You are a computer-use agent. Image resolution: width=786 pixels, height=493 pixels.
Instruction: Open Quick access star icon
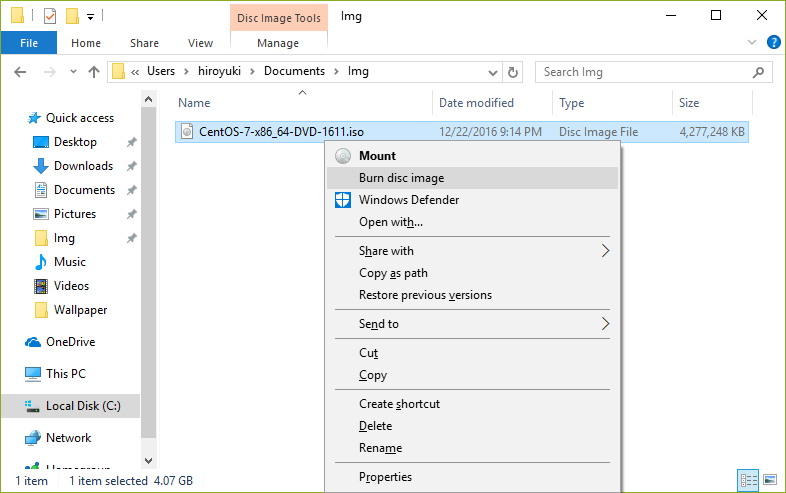[x=34, y=118]
